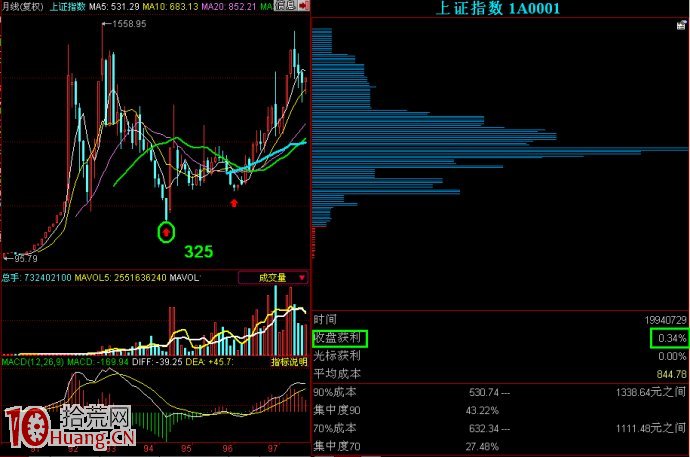Select the 上证指数 chart title label

pos(67,7)
